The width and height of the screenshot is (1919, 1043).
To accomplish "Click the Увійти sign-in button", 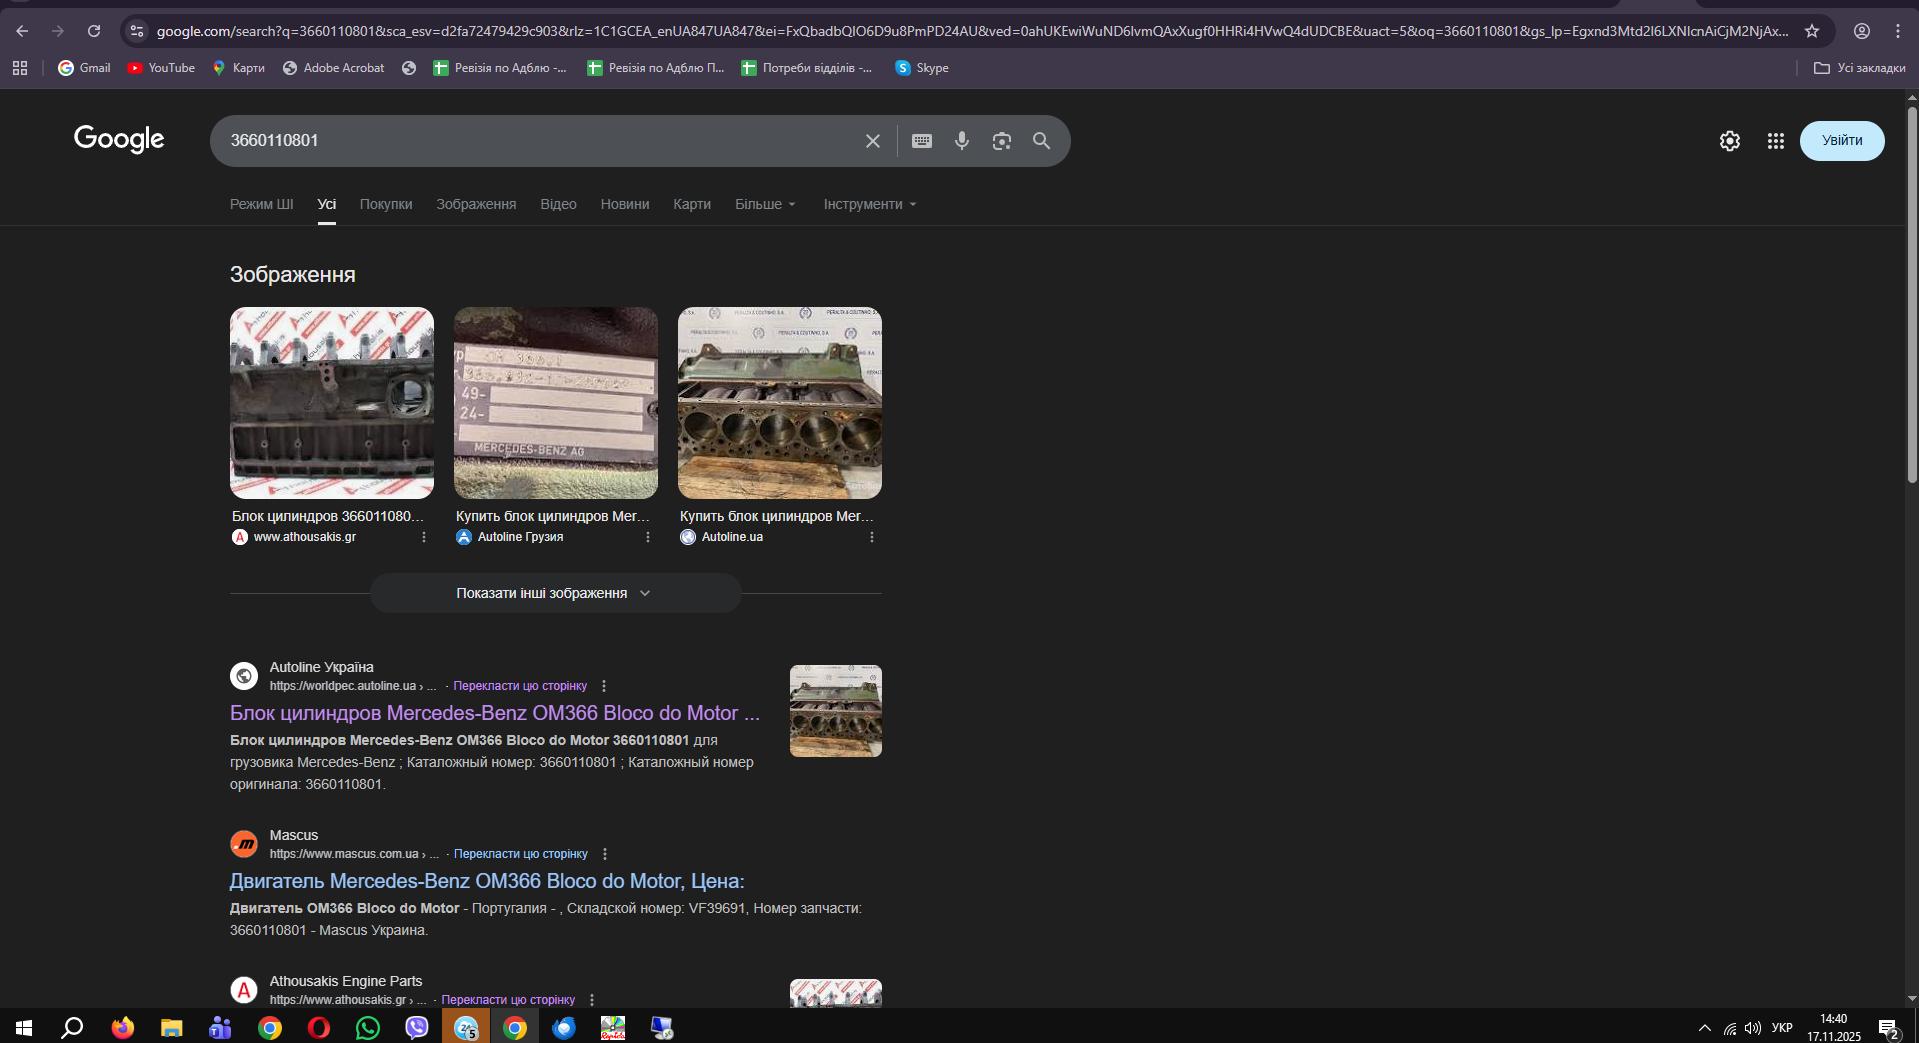I will [x=1841, y=141].
